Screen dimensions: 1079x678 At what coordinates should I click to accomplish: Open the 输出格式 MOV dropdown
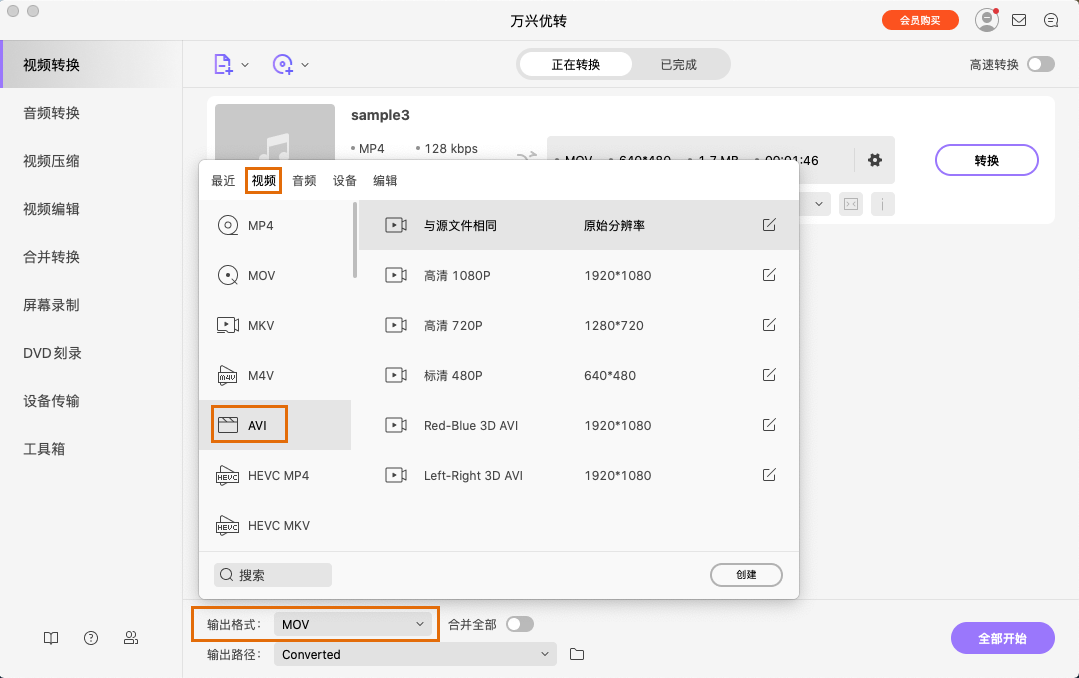point(355,624)
